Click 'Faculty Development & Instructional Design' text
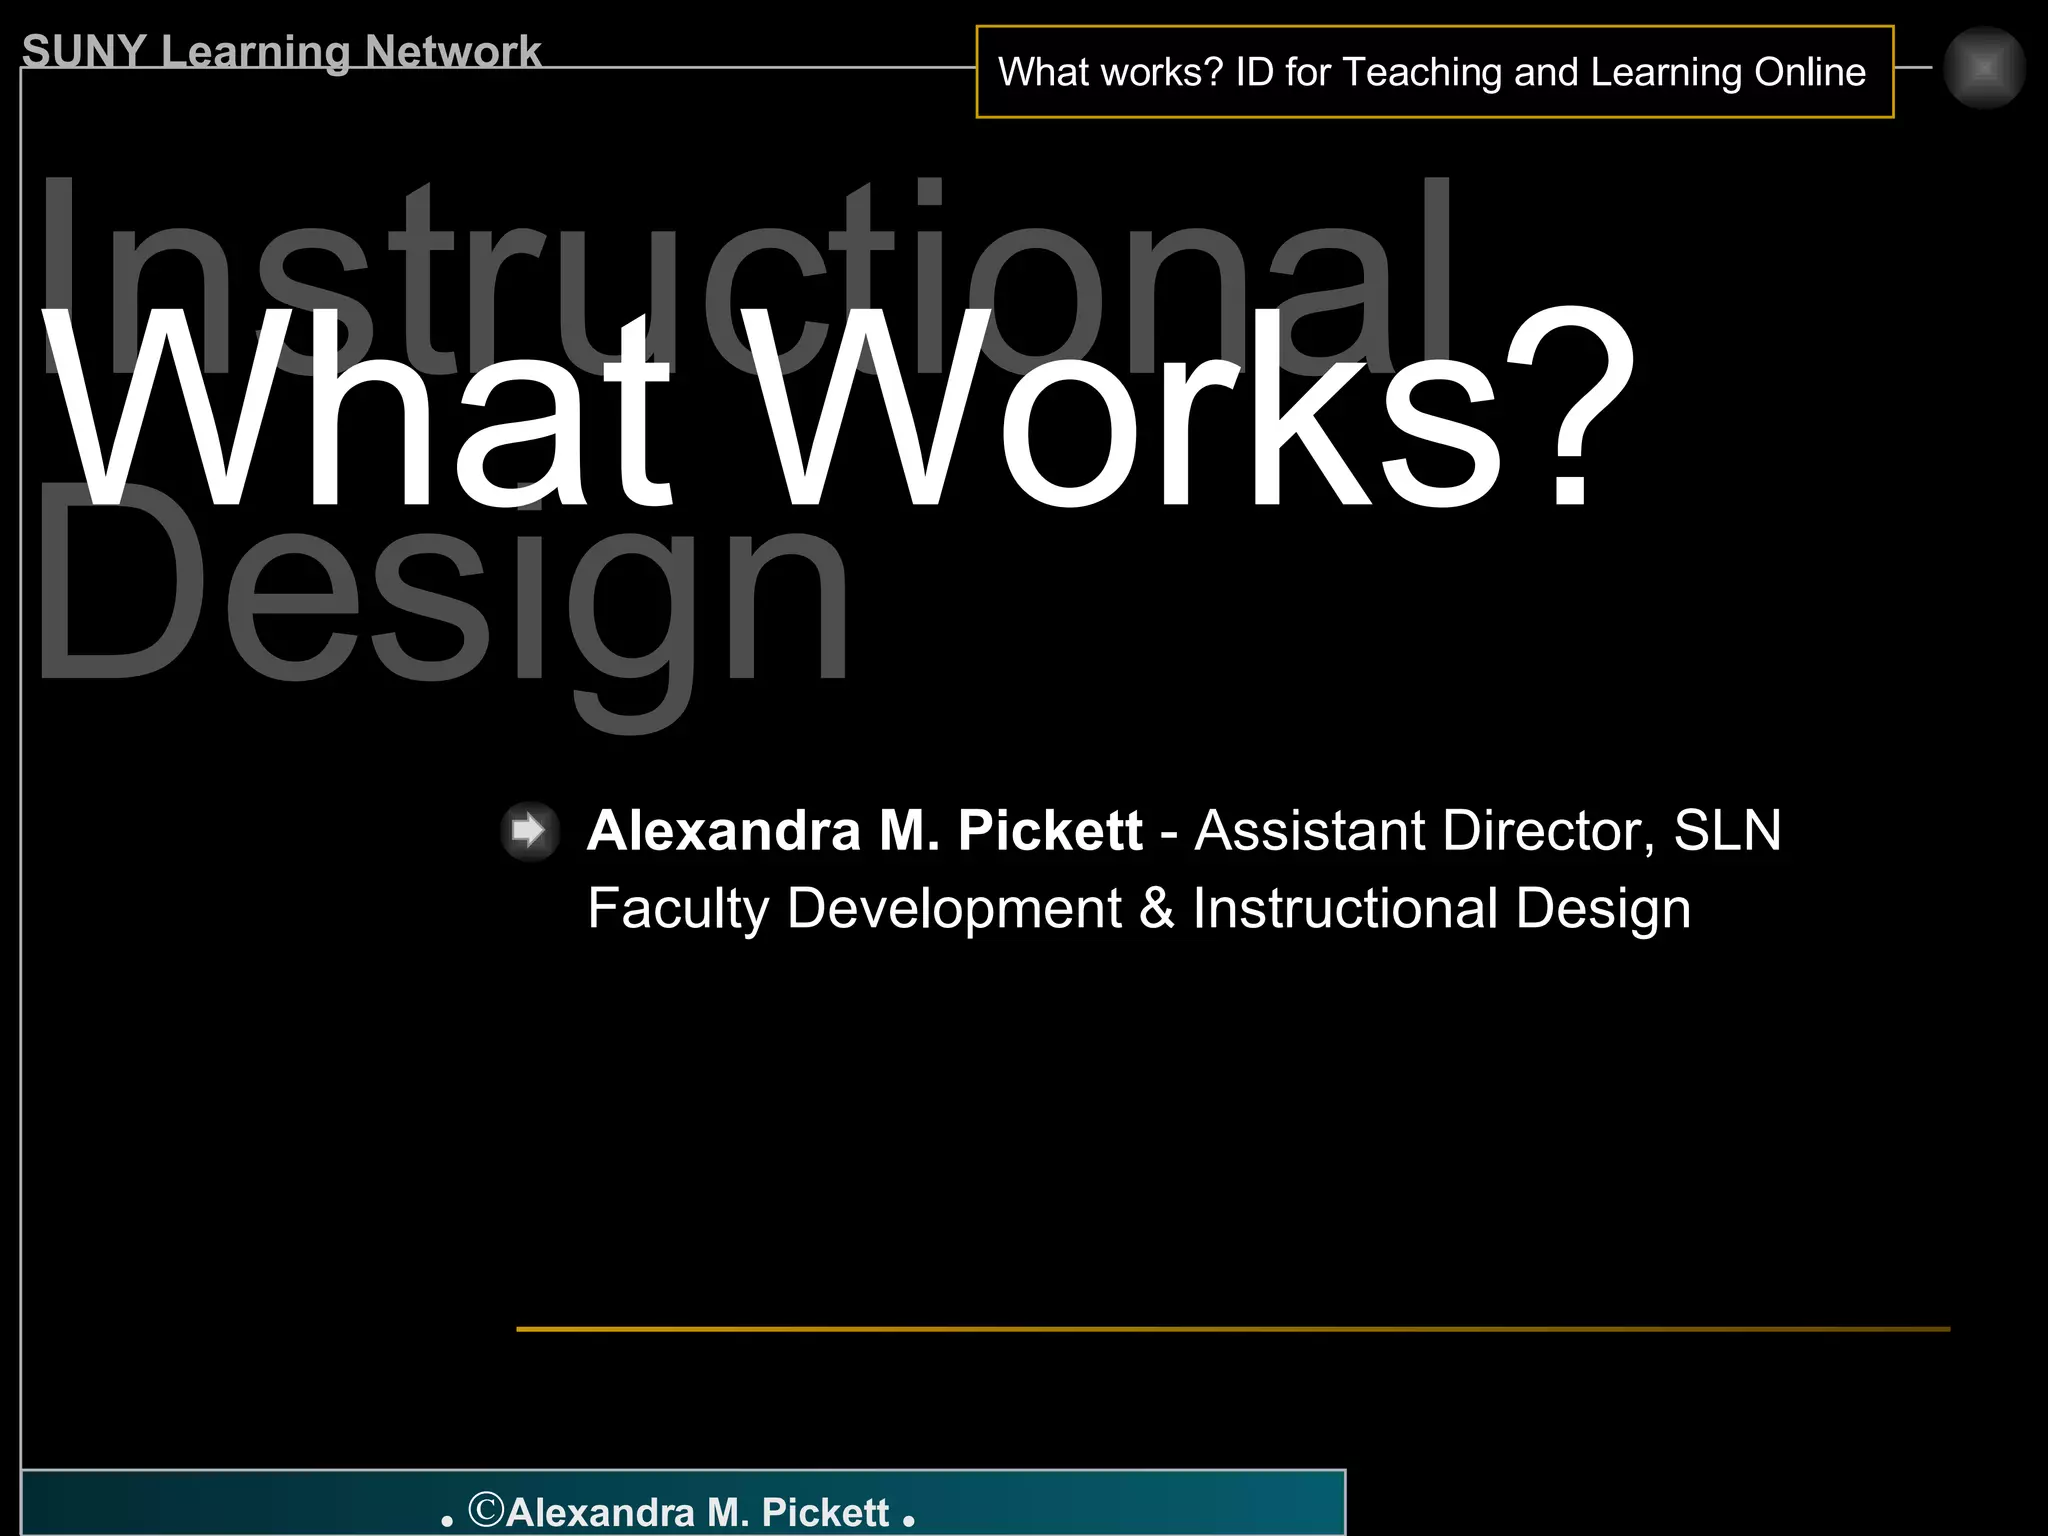Image resolution: width=2048 pixels, height=1536 pixels. [1138, 908]
